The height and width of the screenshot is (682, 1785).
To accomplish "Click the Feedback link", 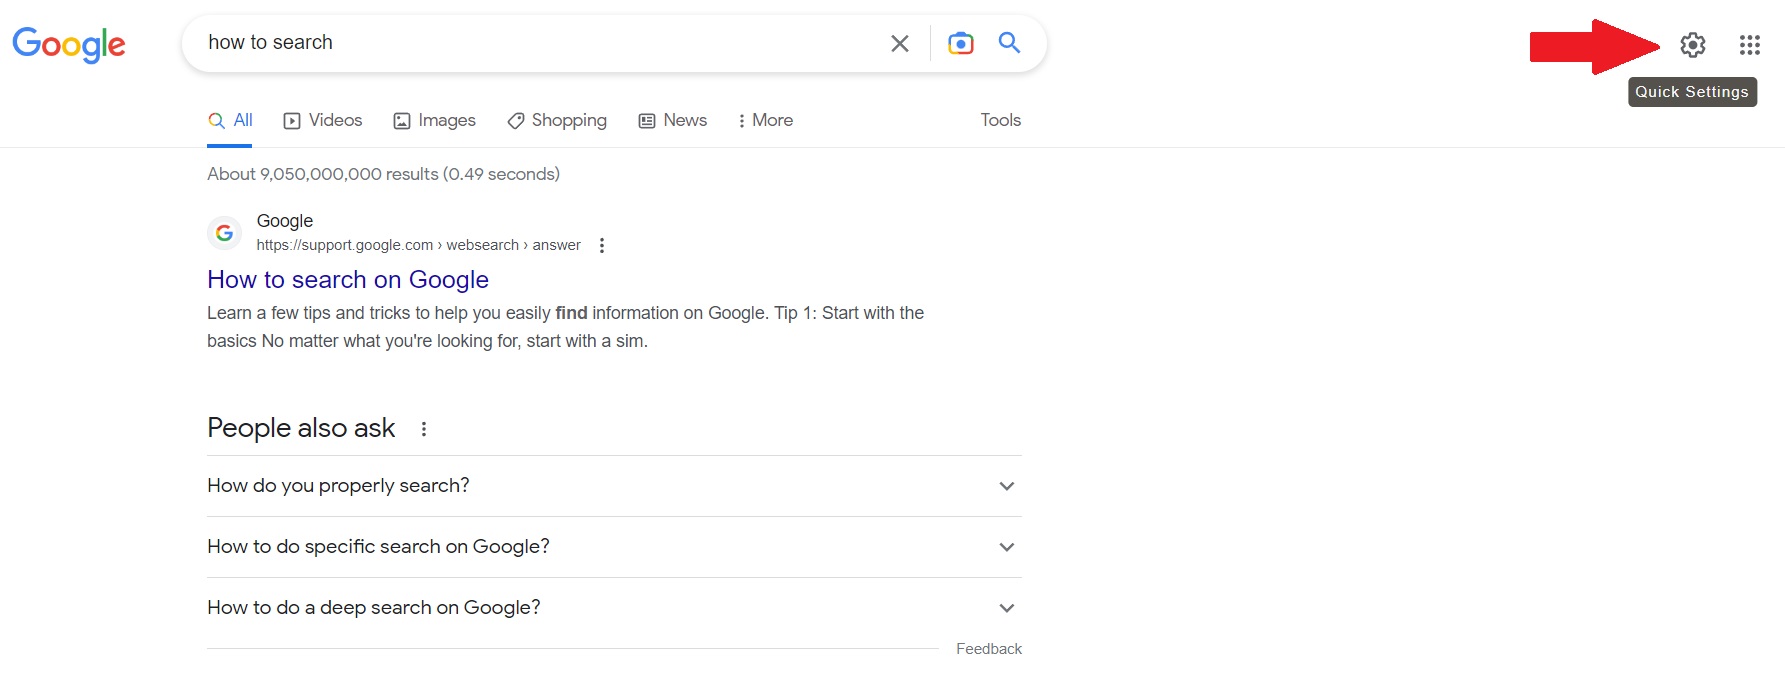I will coord(989,649).
